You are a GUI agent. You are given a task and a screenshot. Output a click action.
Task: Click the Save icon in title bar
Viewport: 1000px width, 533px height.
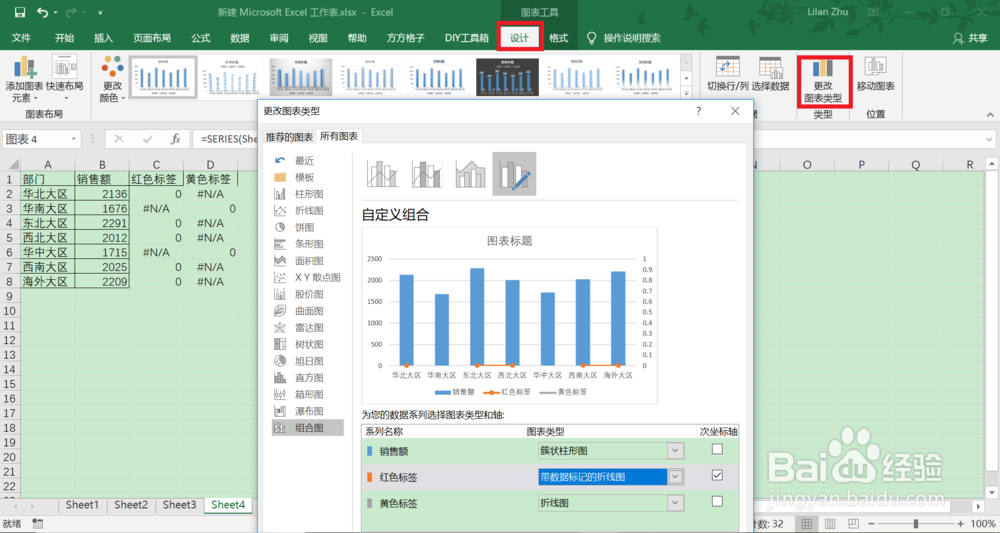20,12
